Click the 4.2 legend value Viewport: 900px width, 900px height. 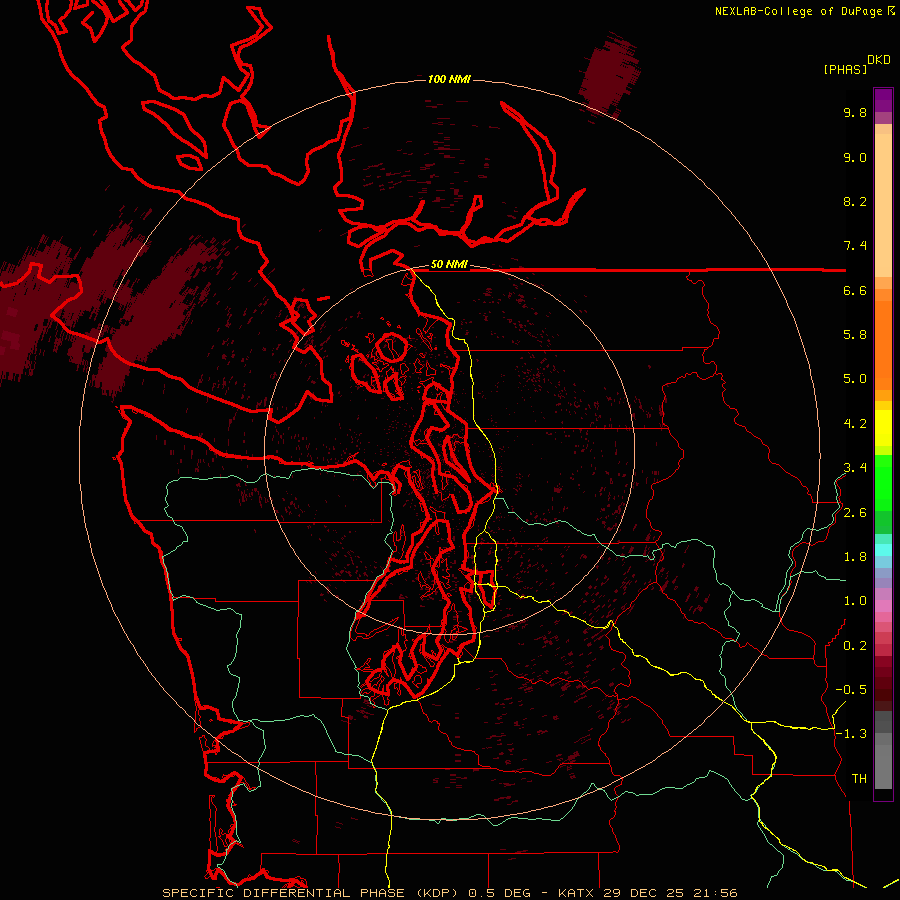coord(855,424)
